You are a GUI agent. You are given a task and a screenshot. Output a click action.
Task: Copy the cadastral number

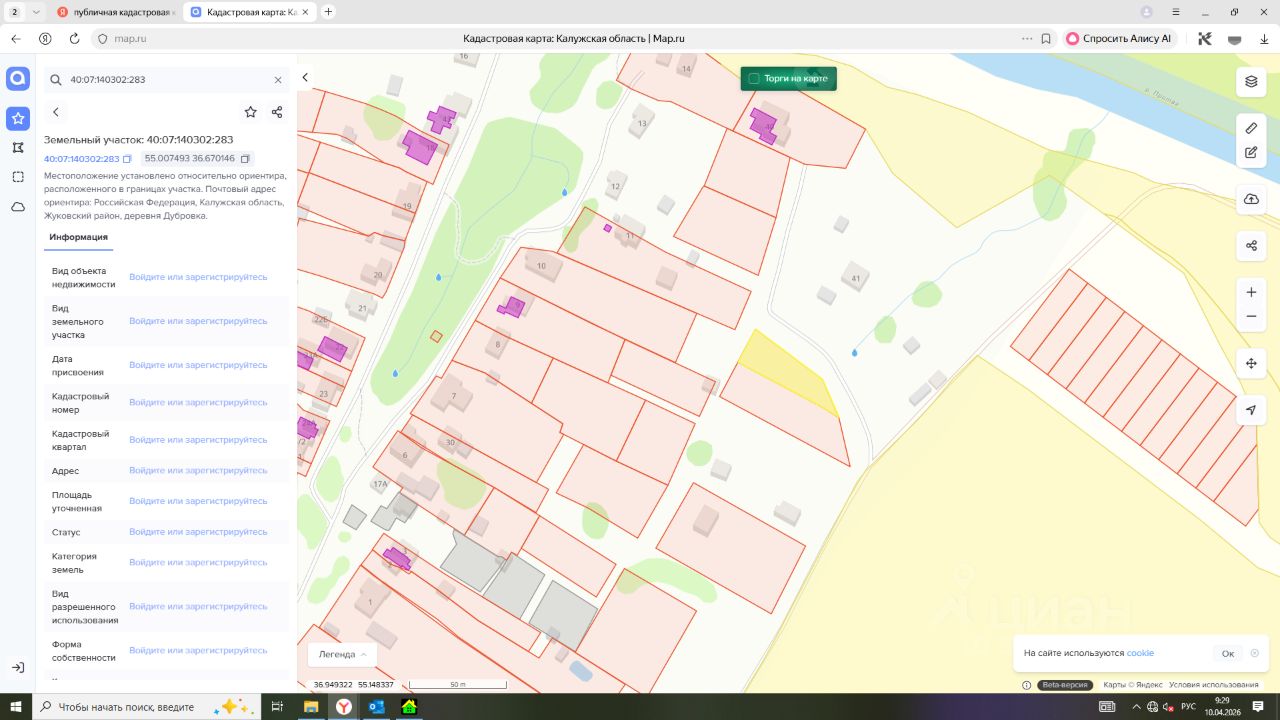click(127, 159)
